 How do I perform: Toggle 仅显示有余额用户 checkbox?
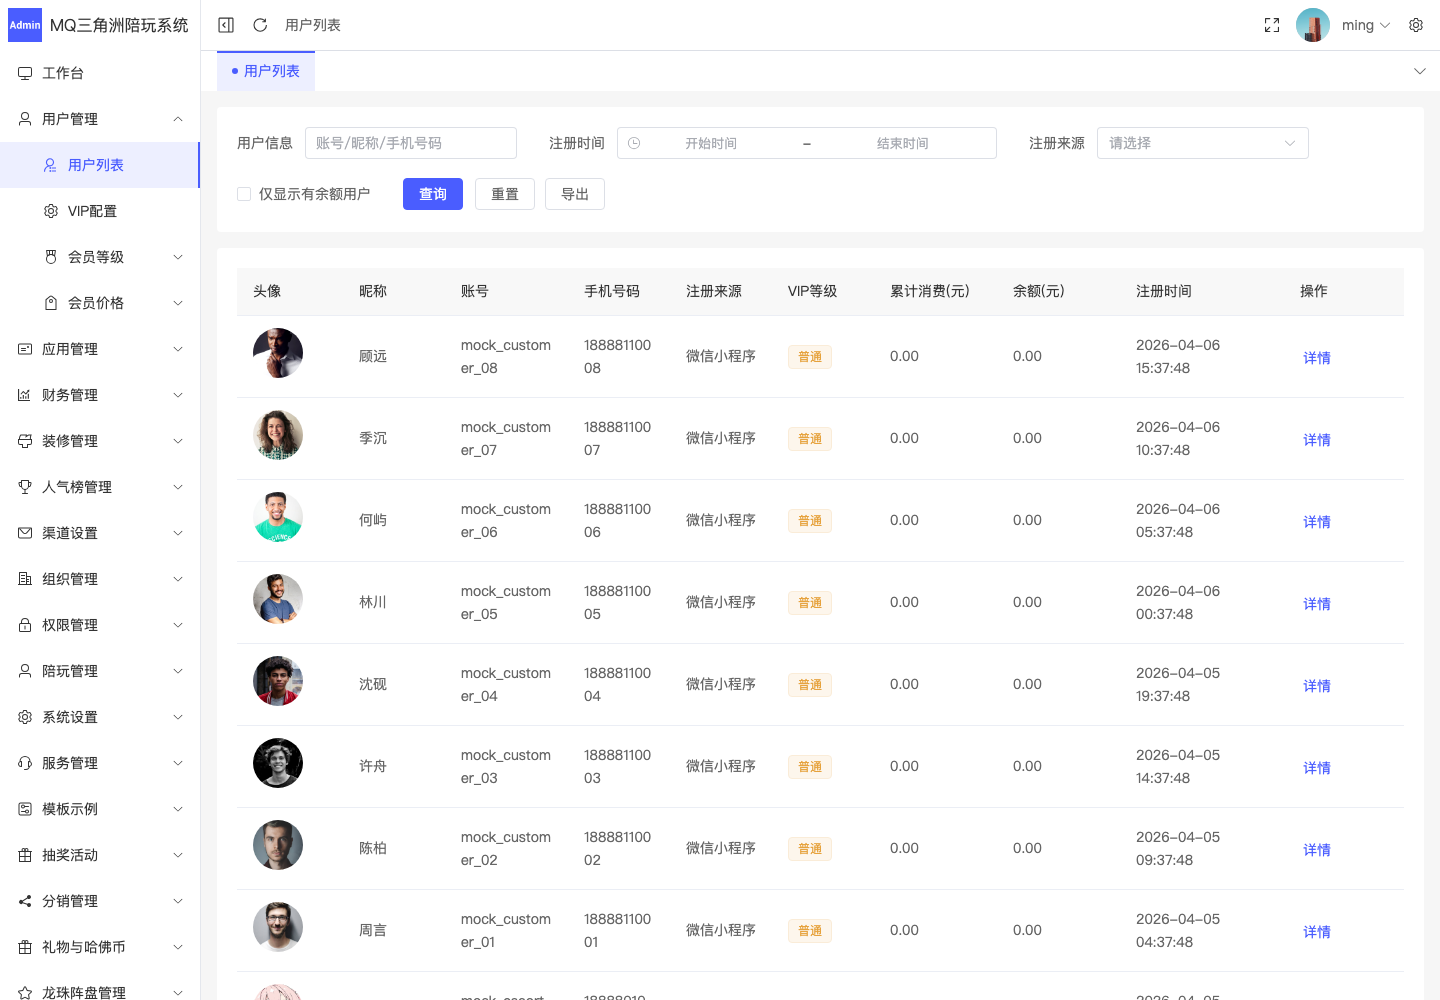tap(244, 194)
